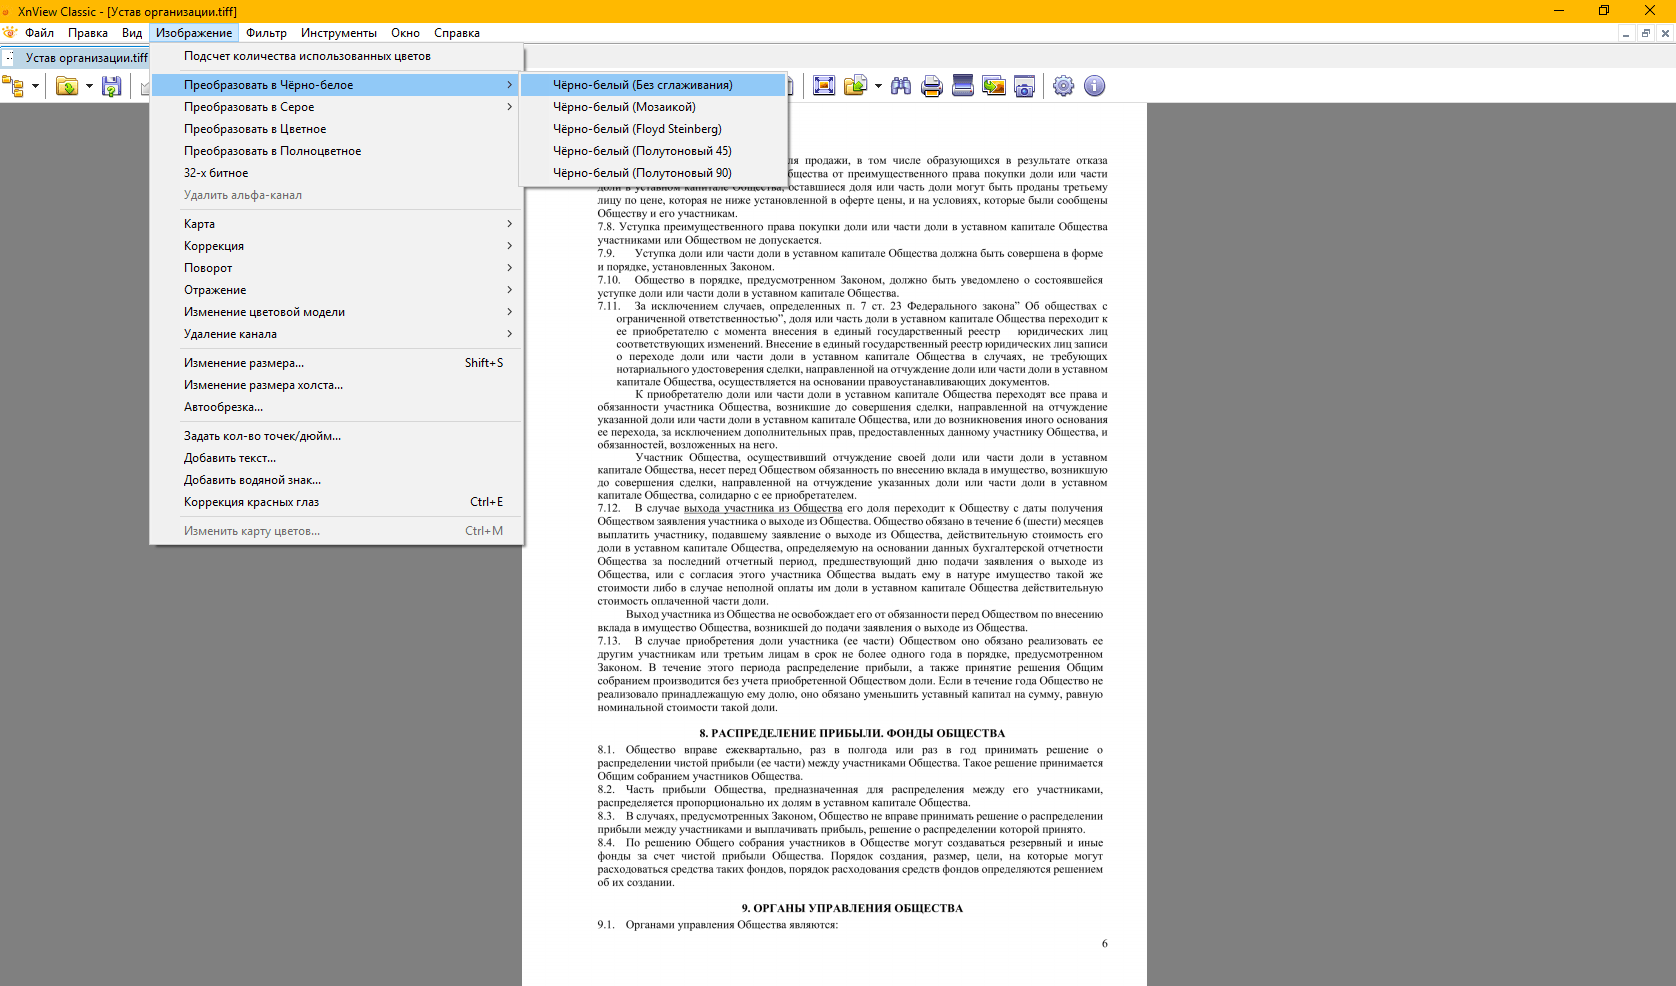
Task: Click the document heading 8. РАСПРЕДЕЛЕНИЕ ПРИБЫЛИ
Action: [852, 733]
